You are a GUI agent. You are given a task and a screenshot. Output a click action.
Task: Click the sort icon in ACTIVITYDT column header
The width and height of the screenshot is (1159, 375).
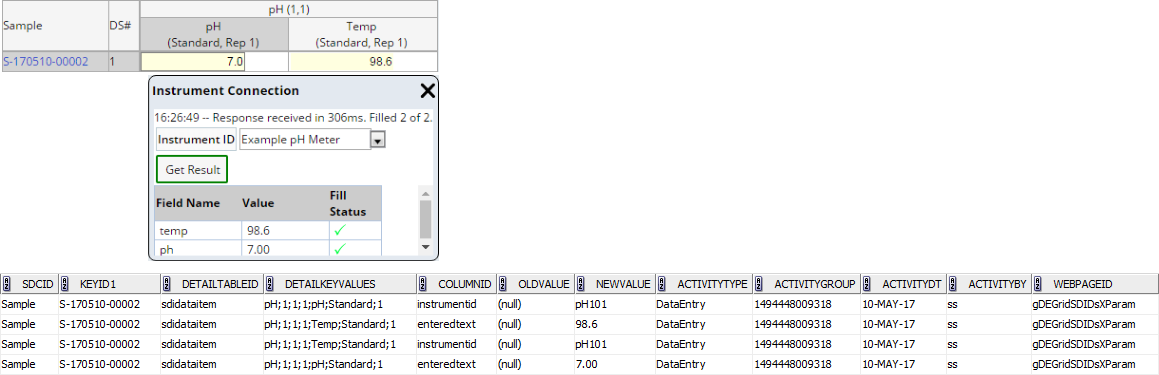[867, 284]
